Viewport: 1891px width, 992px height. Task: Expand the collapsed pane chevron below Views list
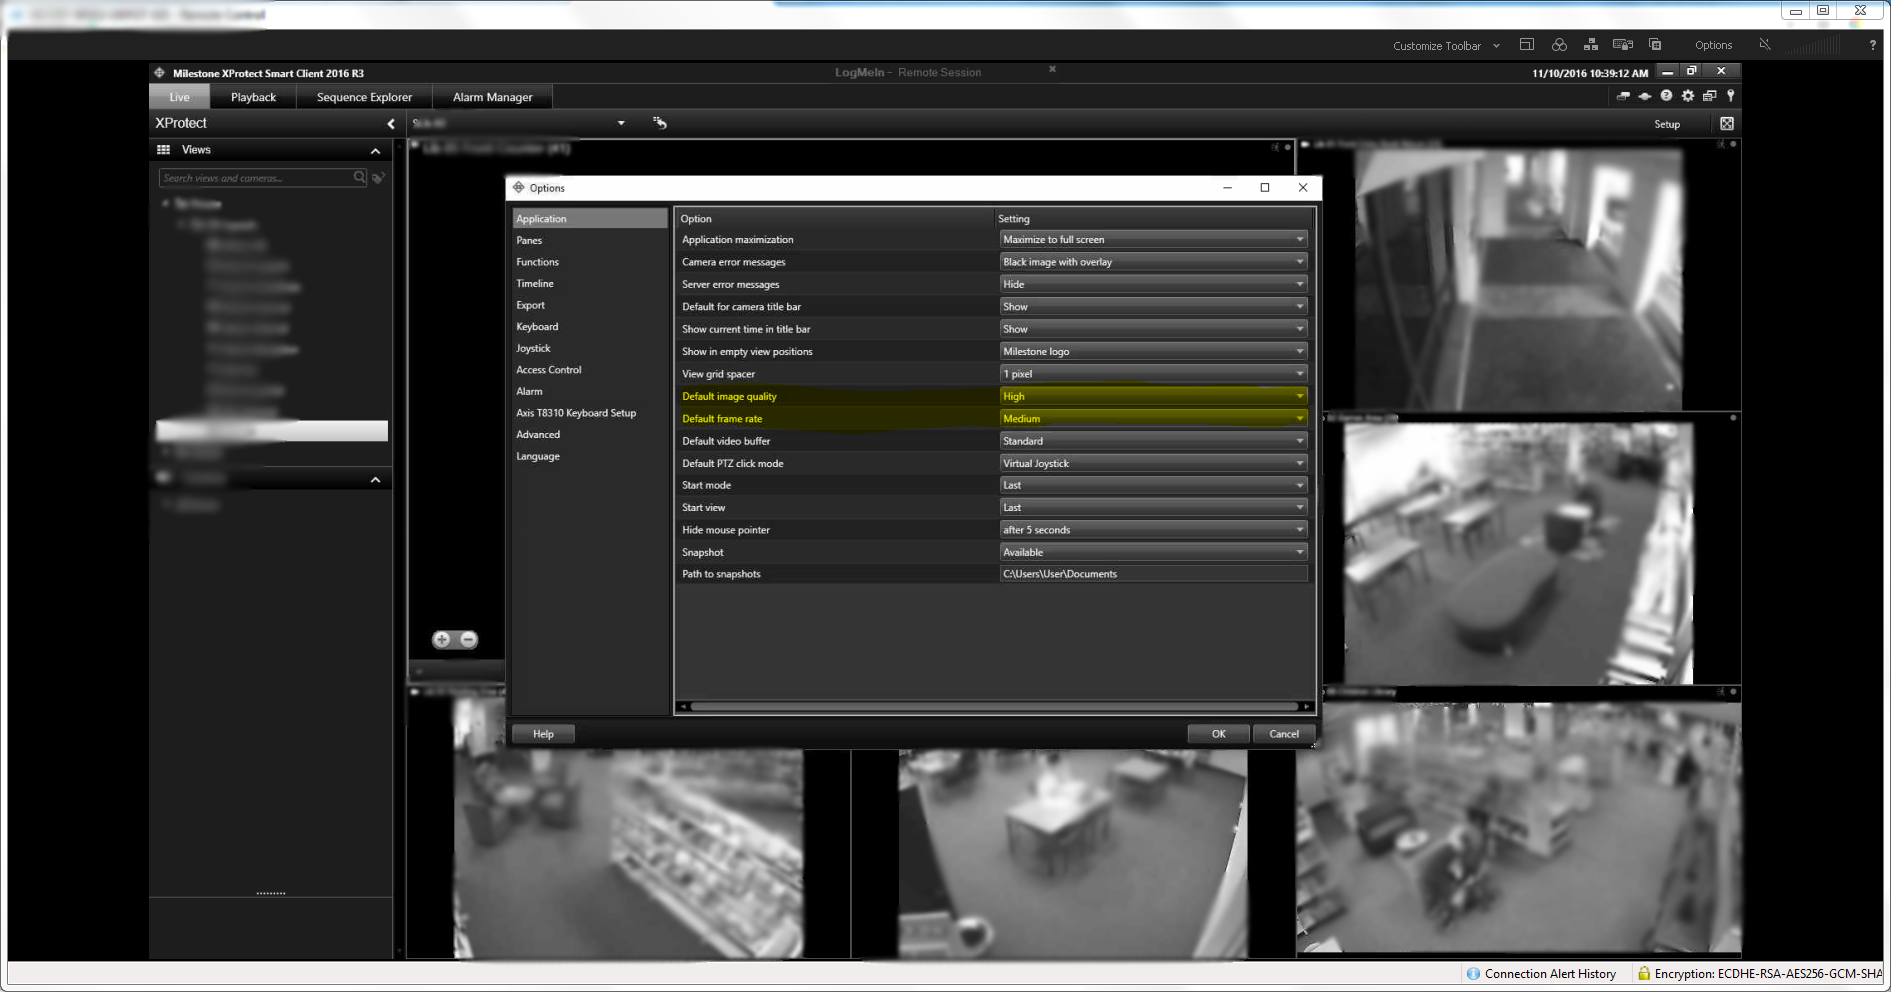point(375,480)
